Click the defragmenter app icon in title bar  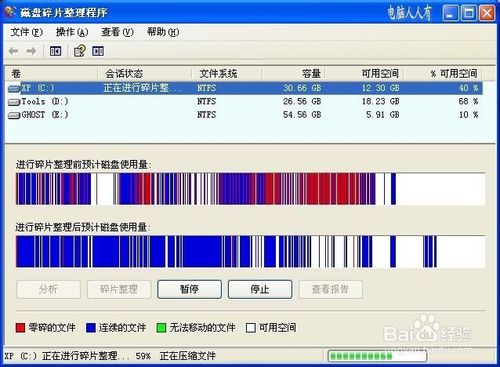(10, 12)
